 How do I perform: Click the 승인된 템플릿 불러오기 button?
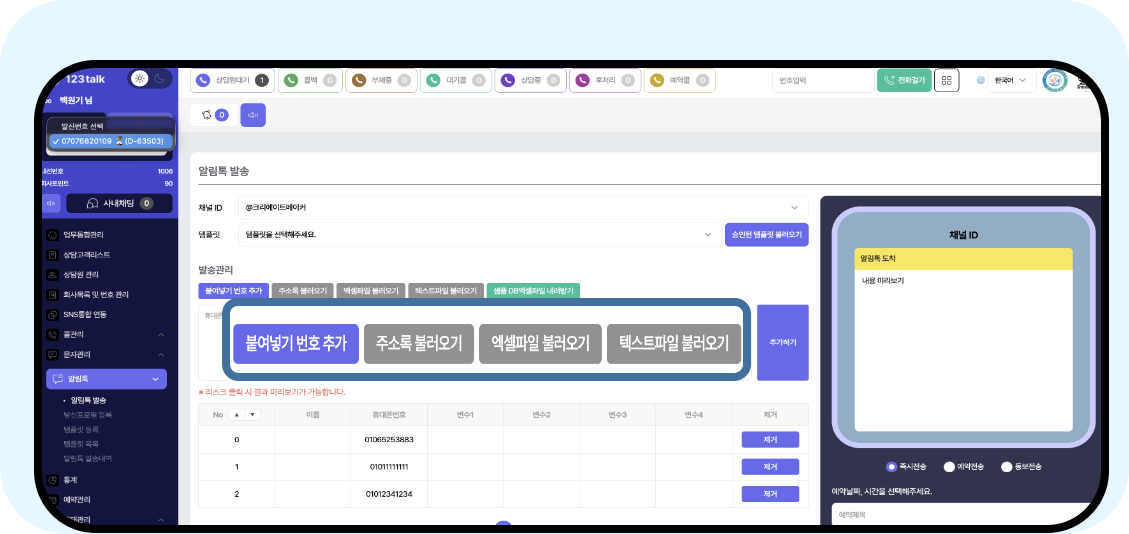(766, 235)
